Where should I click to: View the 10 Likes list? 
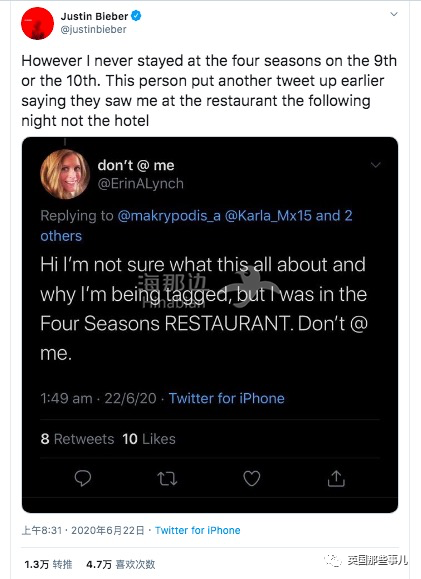tap(149, 439)
